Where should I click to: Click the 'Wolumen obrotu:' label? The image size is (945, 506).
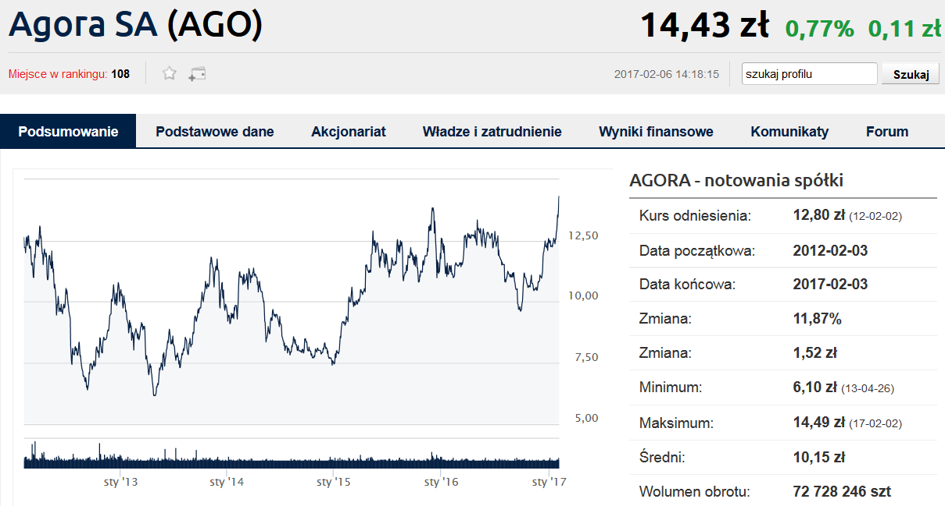coord(694,492)
